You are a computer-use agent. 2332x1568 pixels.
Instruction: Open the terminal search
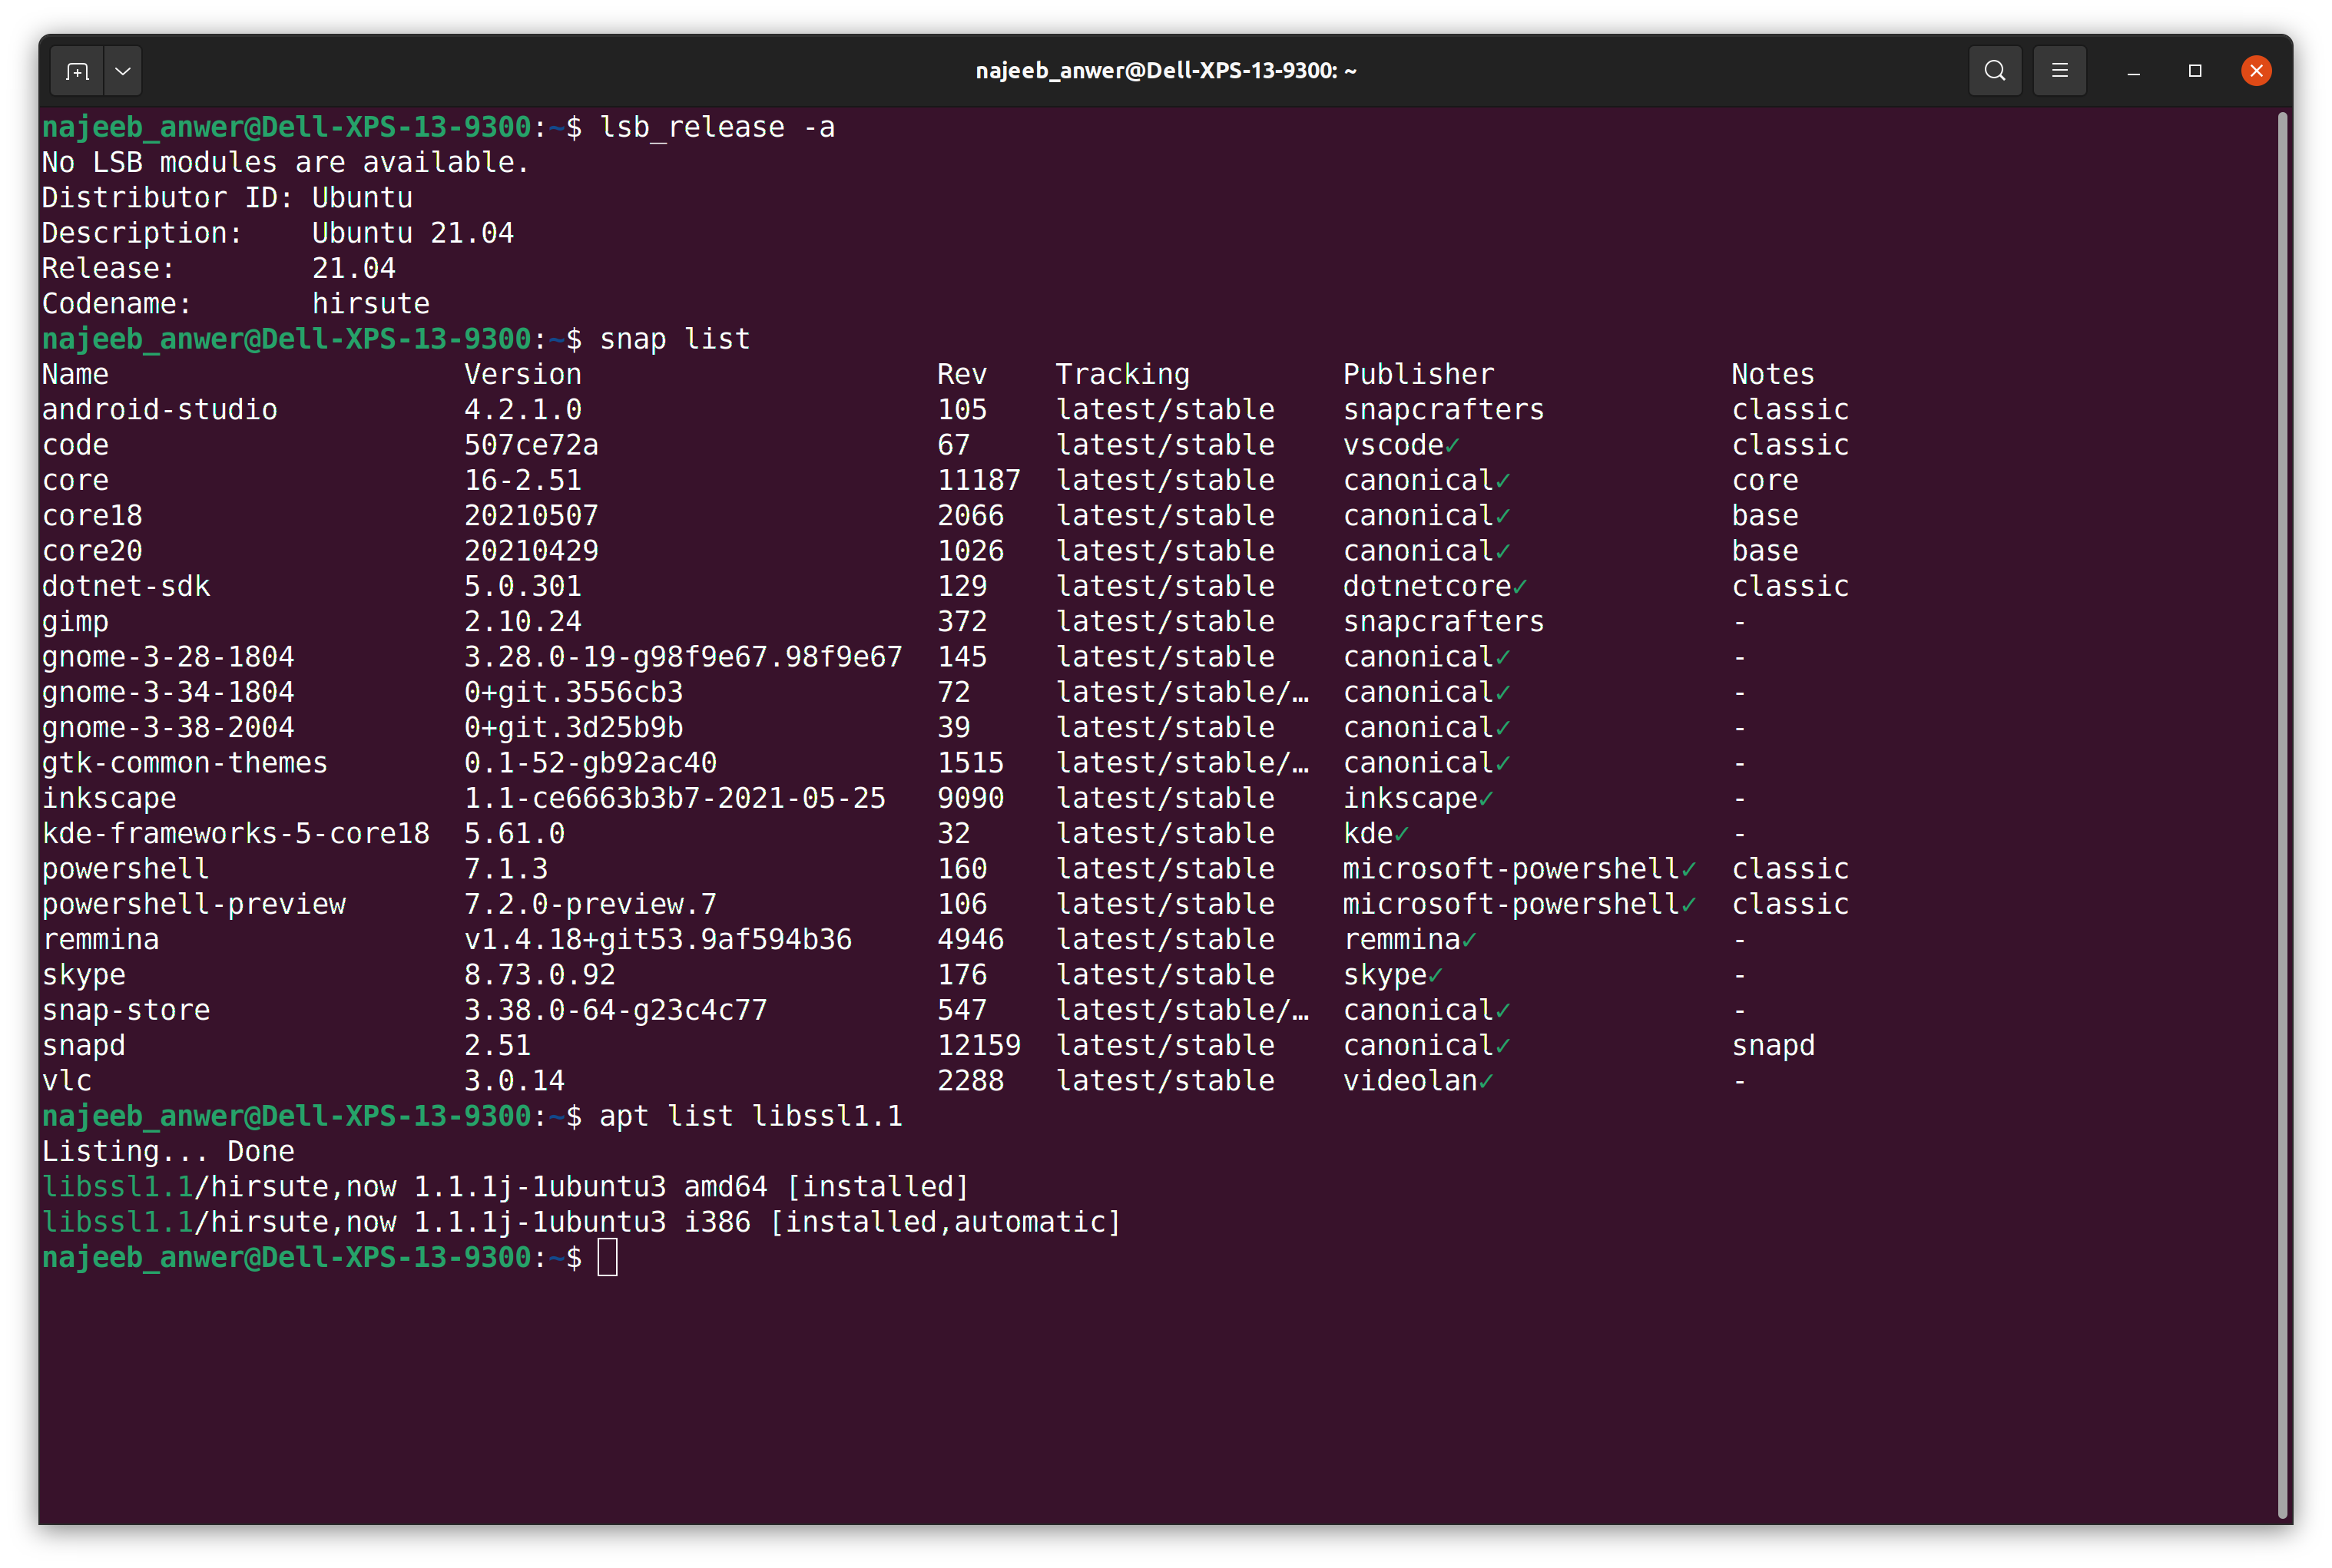click(x=1994, y=71)
